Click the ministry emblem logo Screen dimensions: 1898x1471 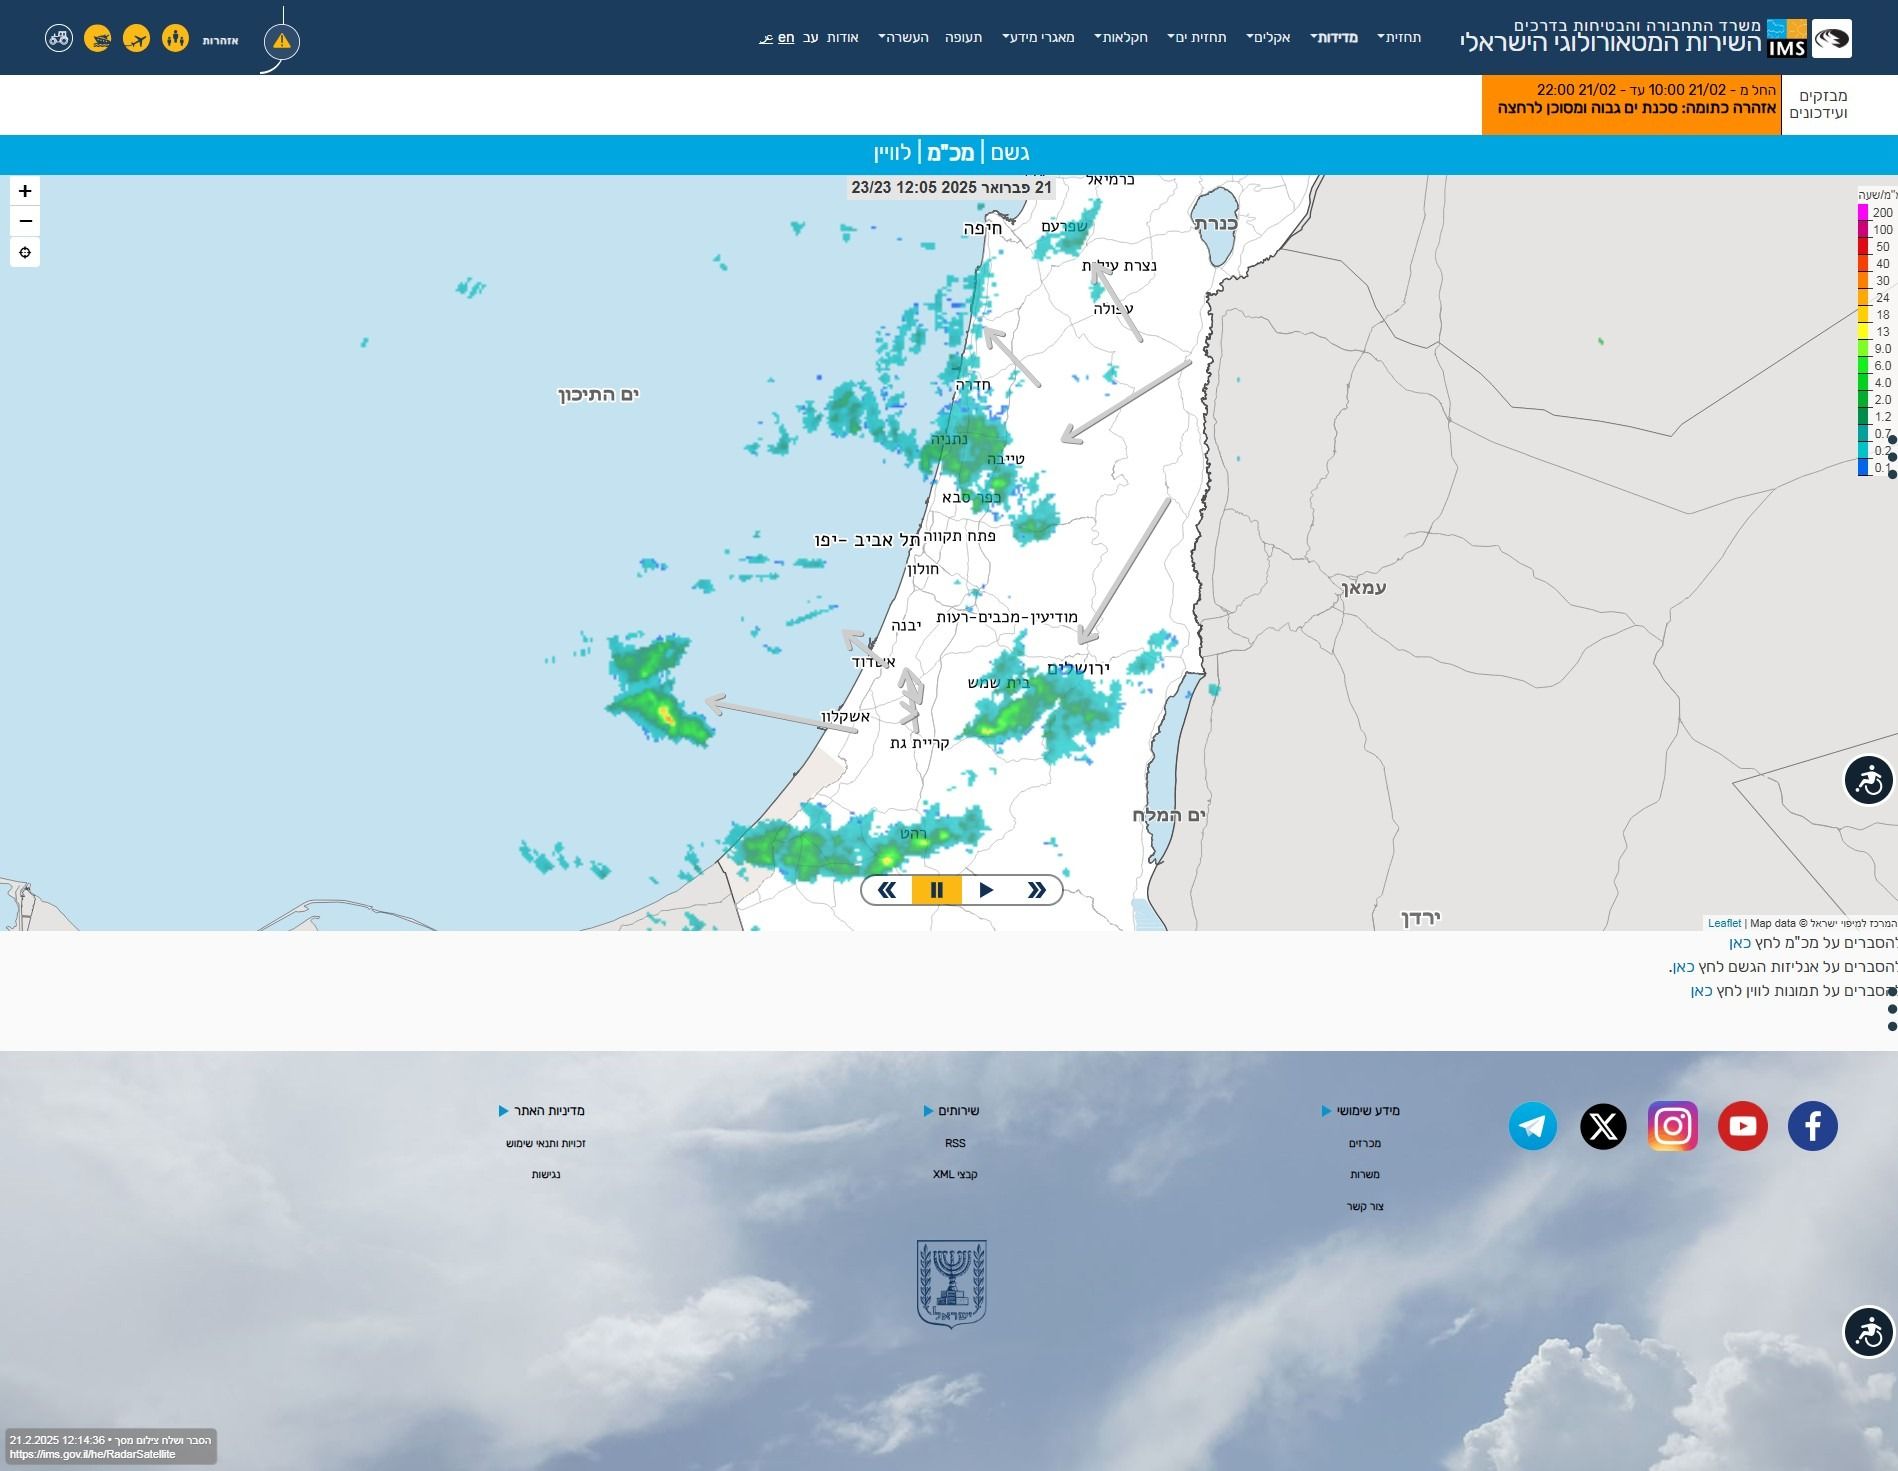click(x=1832, y=38)
